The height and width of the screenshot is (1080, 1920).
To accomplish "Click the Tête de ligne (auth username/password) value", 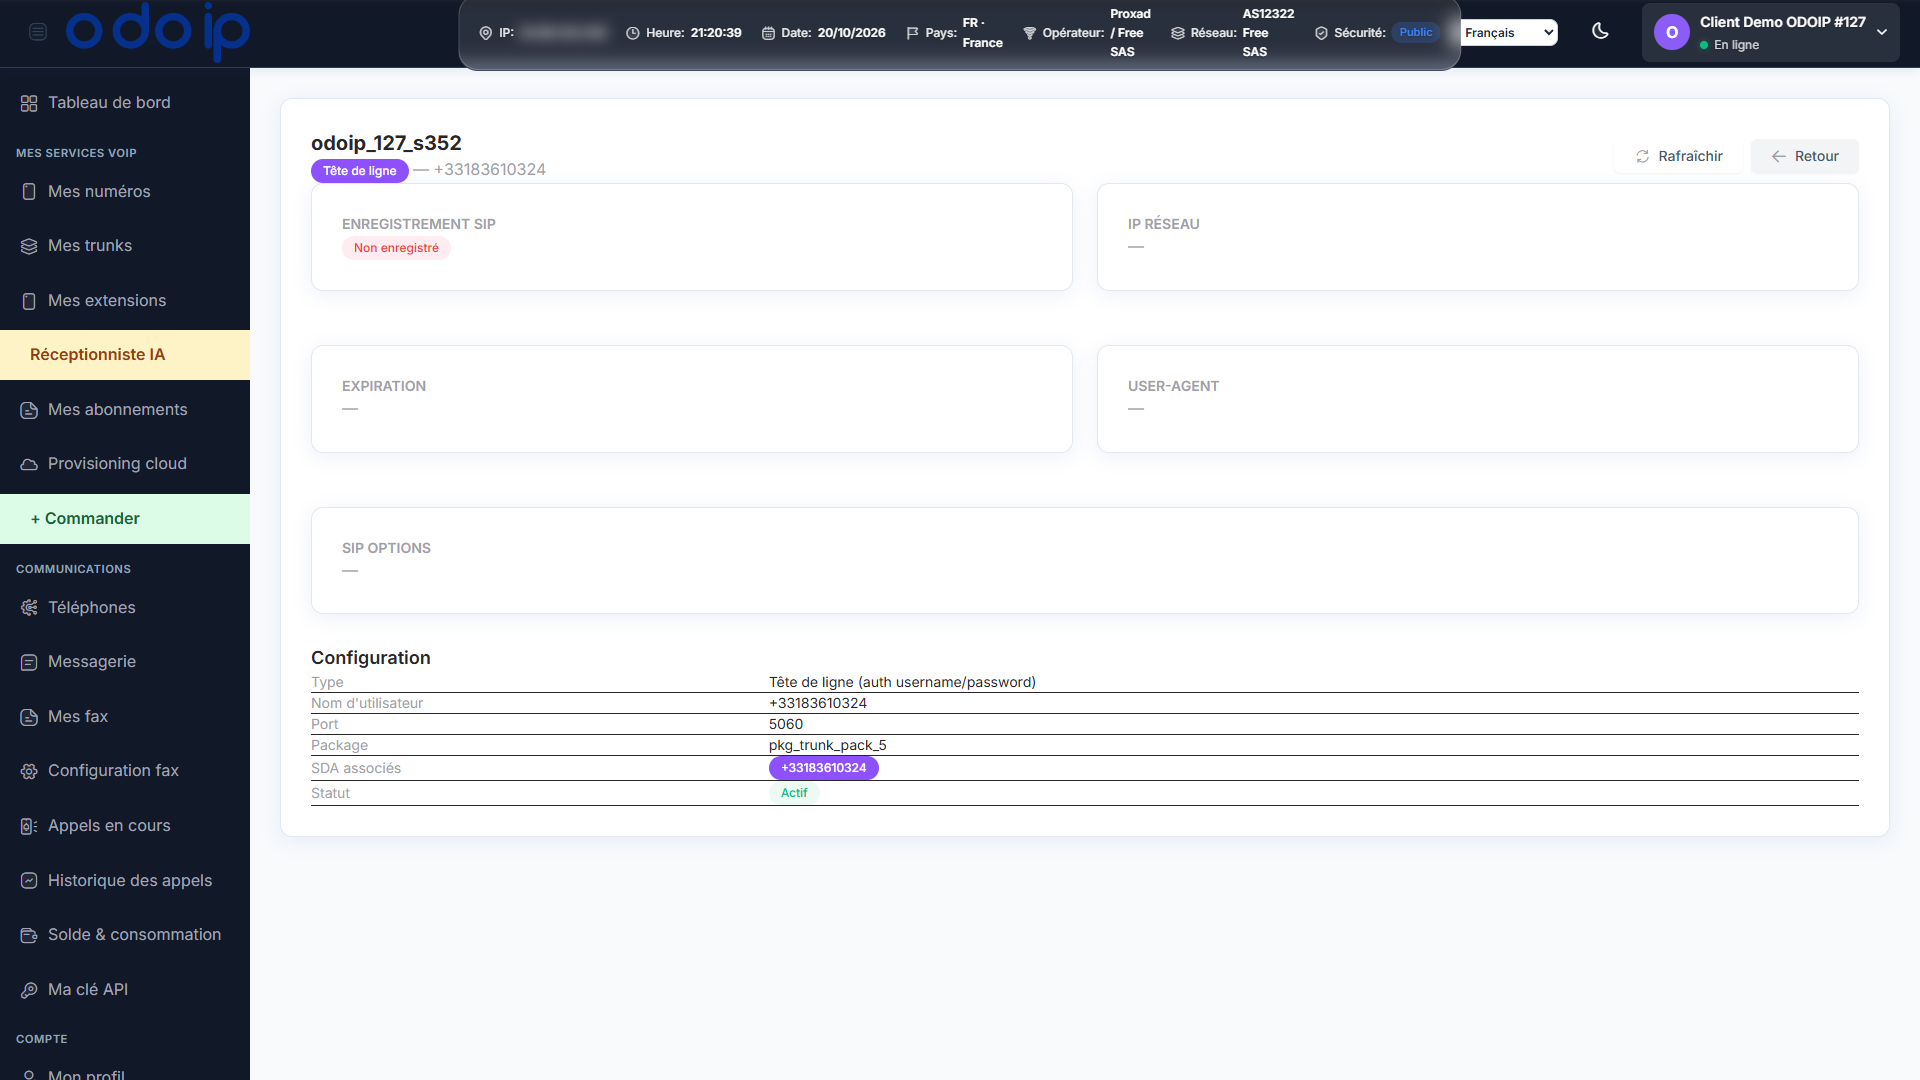I will [902, 682].
